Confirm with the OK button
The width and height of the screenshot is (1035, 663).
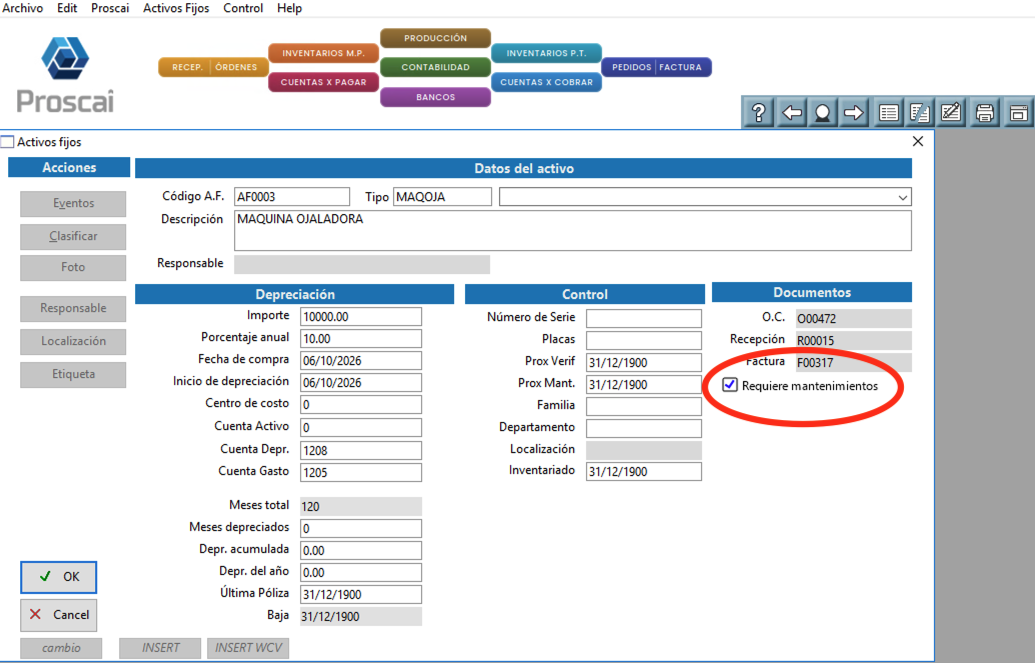click(x=59, y=577)
